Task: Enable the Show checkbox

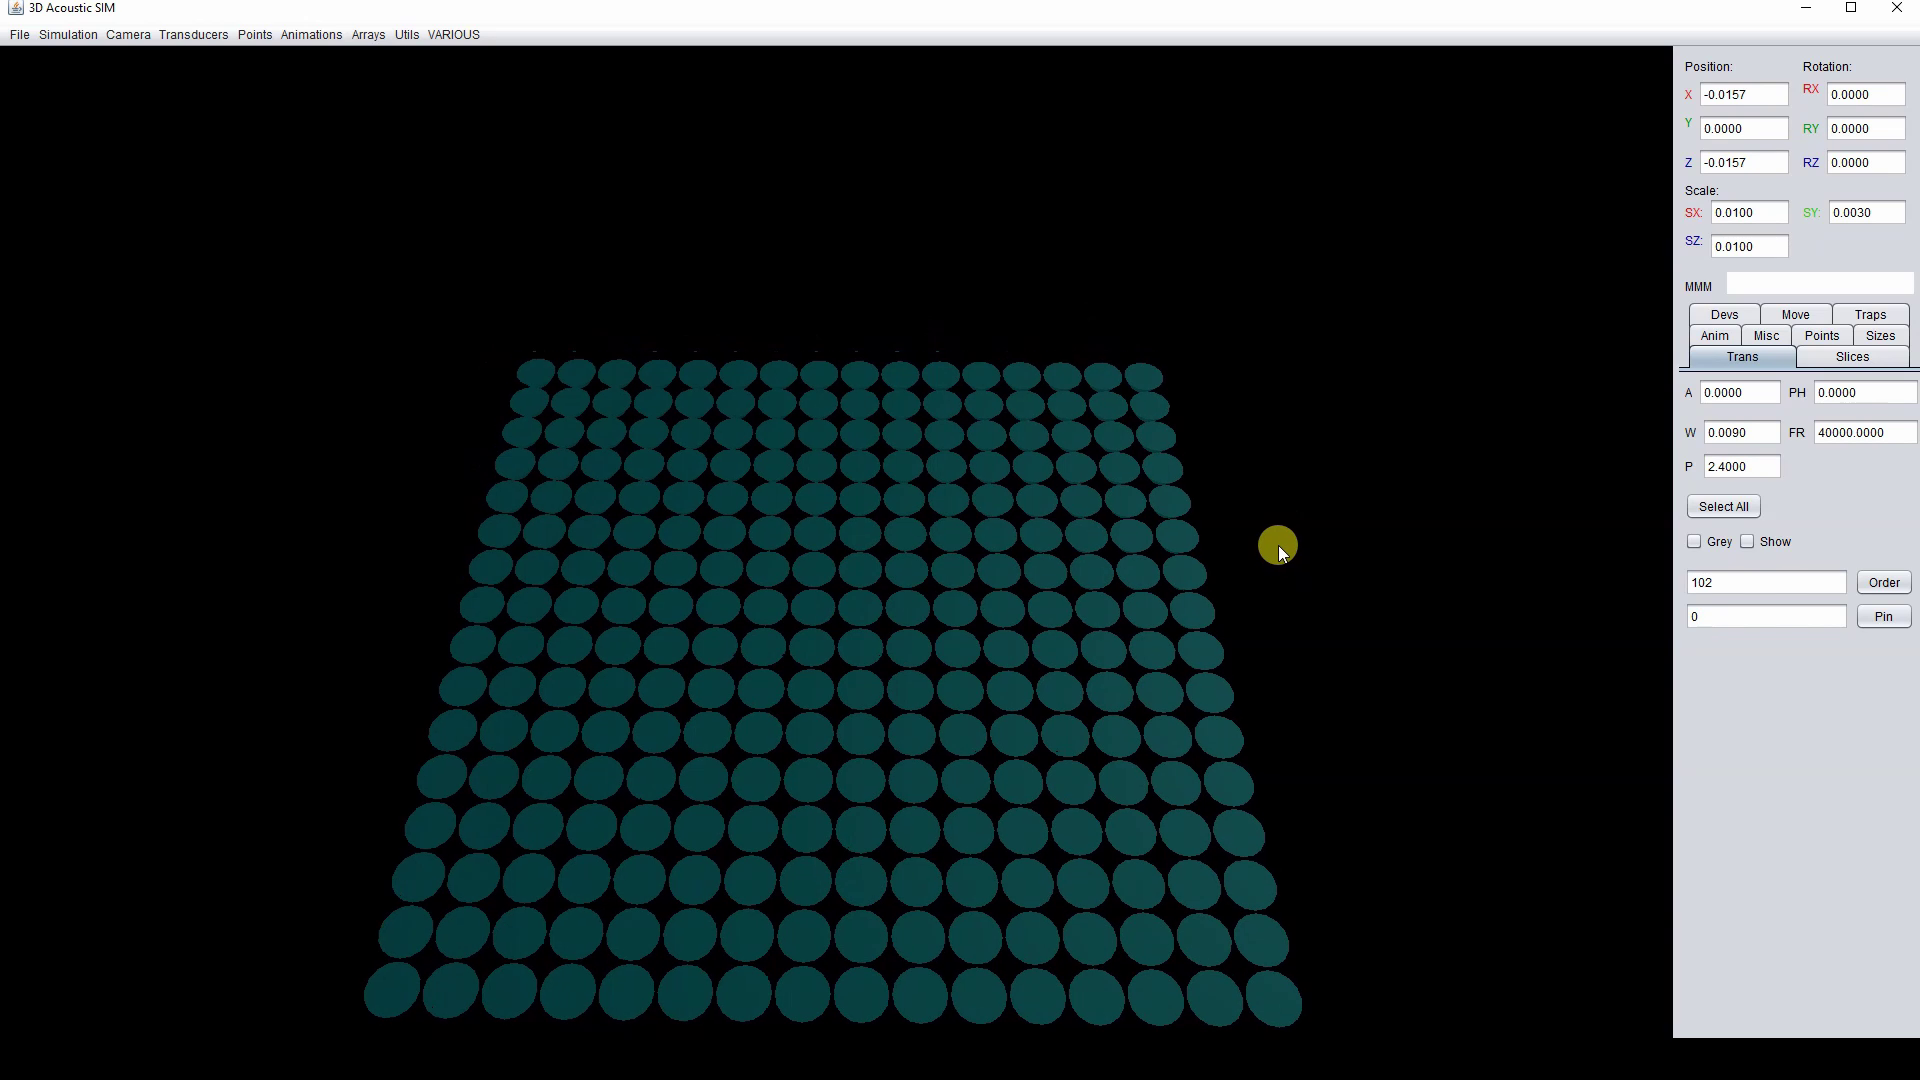Action: click(1746, 541)
